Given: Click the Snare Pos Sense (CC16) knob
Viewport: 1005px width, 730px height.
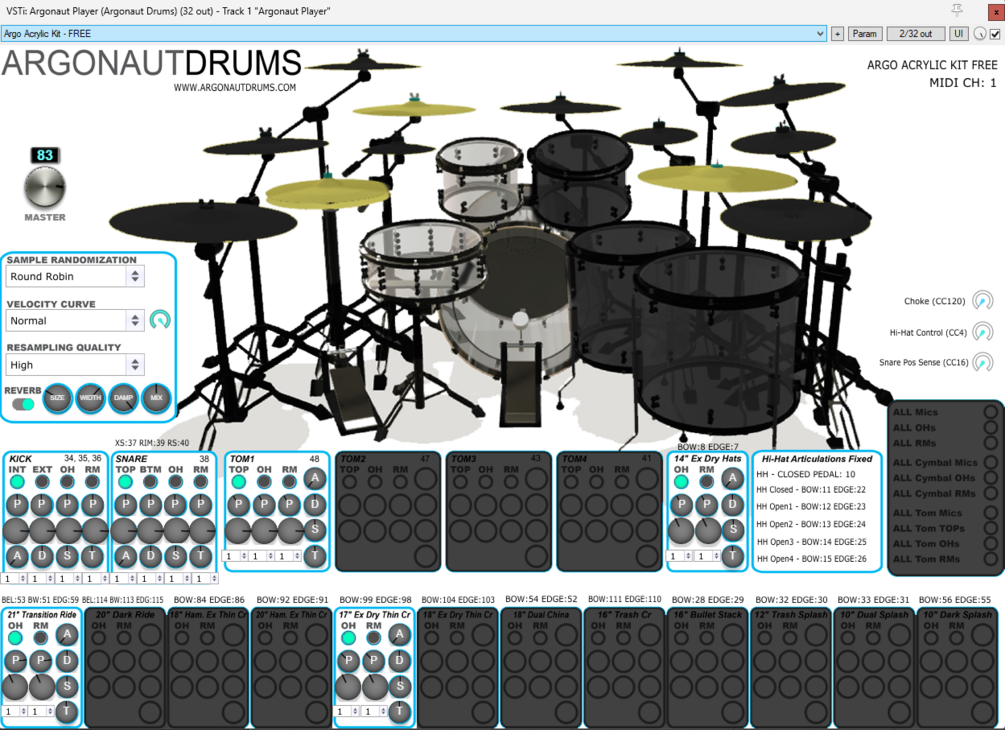Looking at the screenshot, I should pyautogui.click(x=982, y=362).
